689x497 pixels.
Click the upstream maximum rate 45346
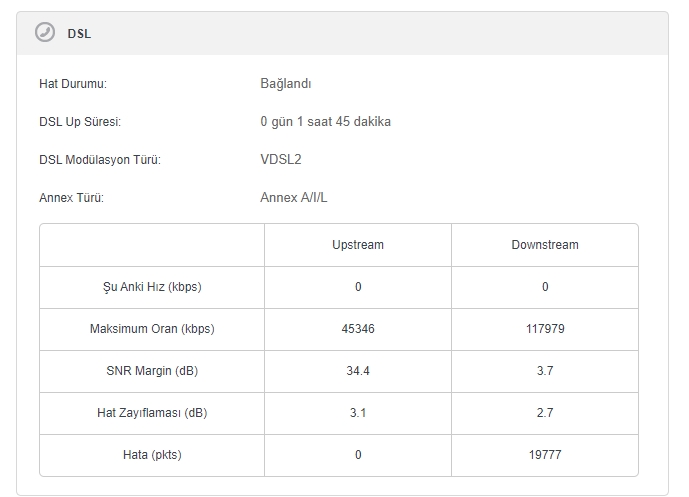pos(358,329)
